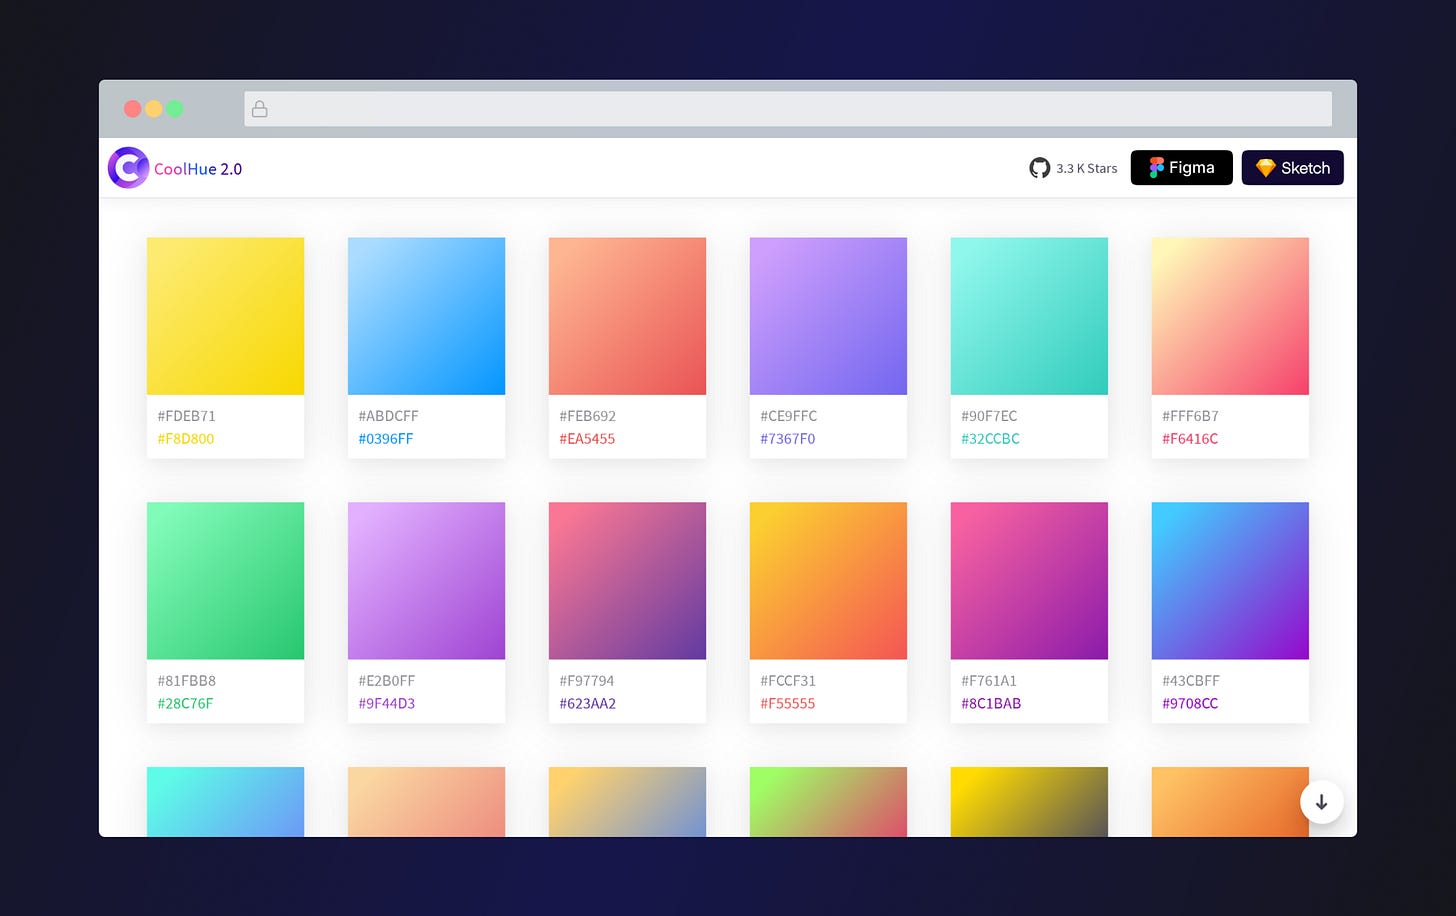Click in the browser address bar

tap(788, 109)
